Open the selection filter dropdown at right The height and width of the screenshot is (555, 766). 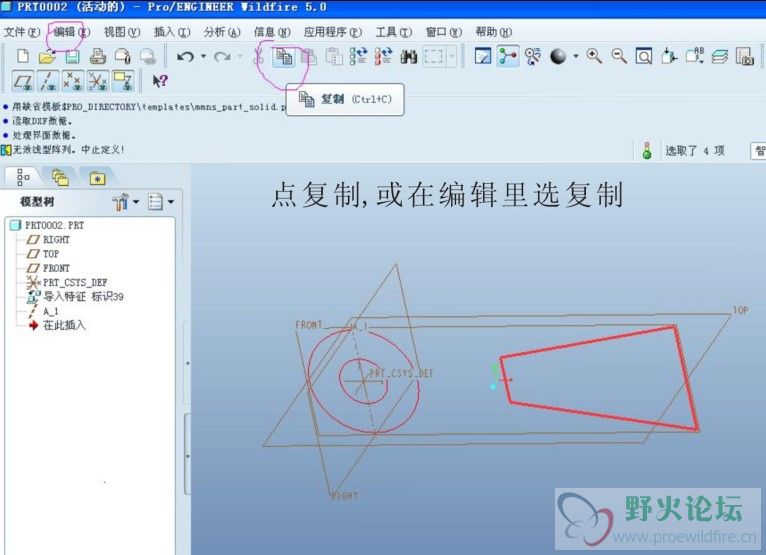pos(759,150)
